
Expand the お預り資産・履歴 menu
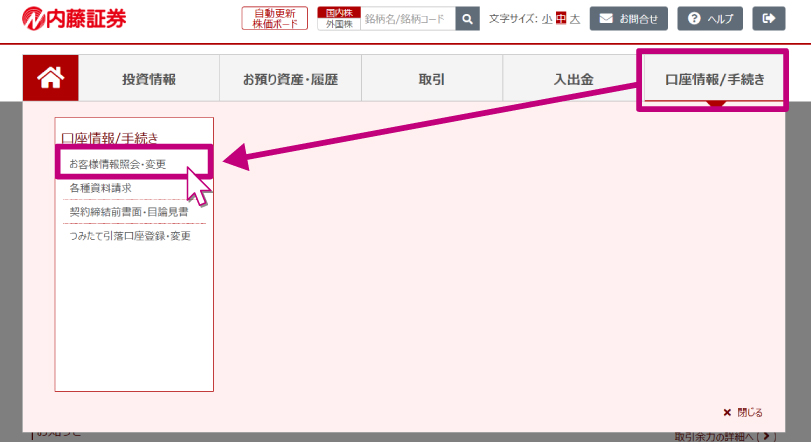pos(290,79)
